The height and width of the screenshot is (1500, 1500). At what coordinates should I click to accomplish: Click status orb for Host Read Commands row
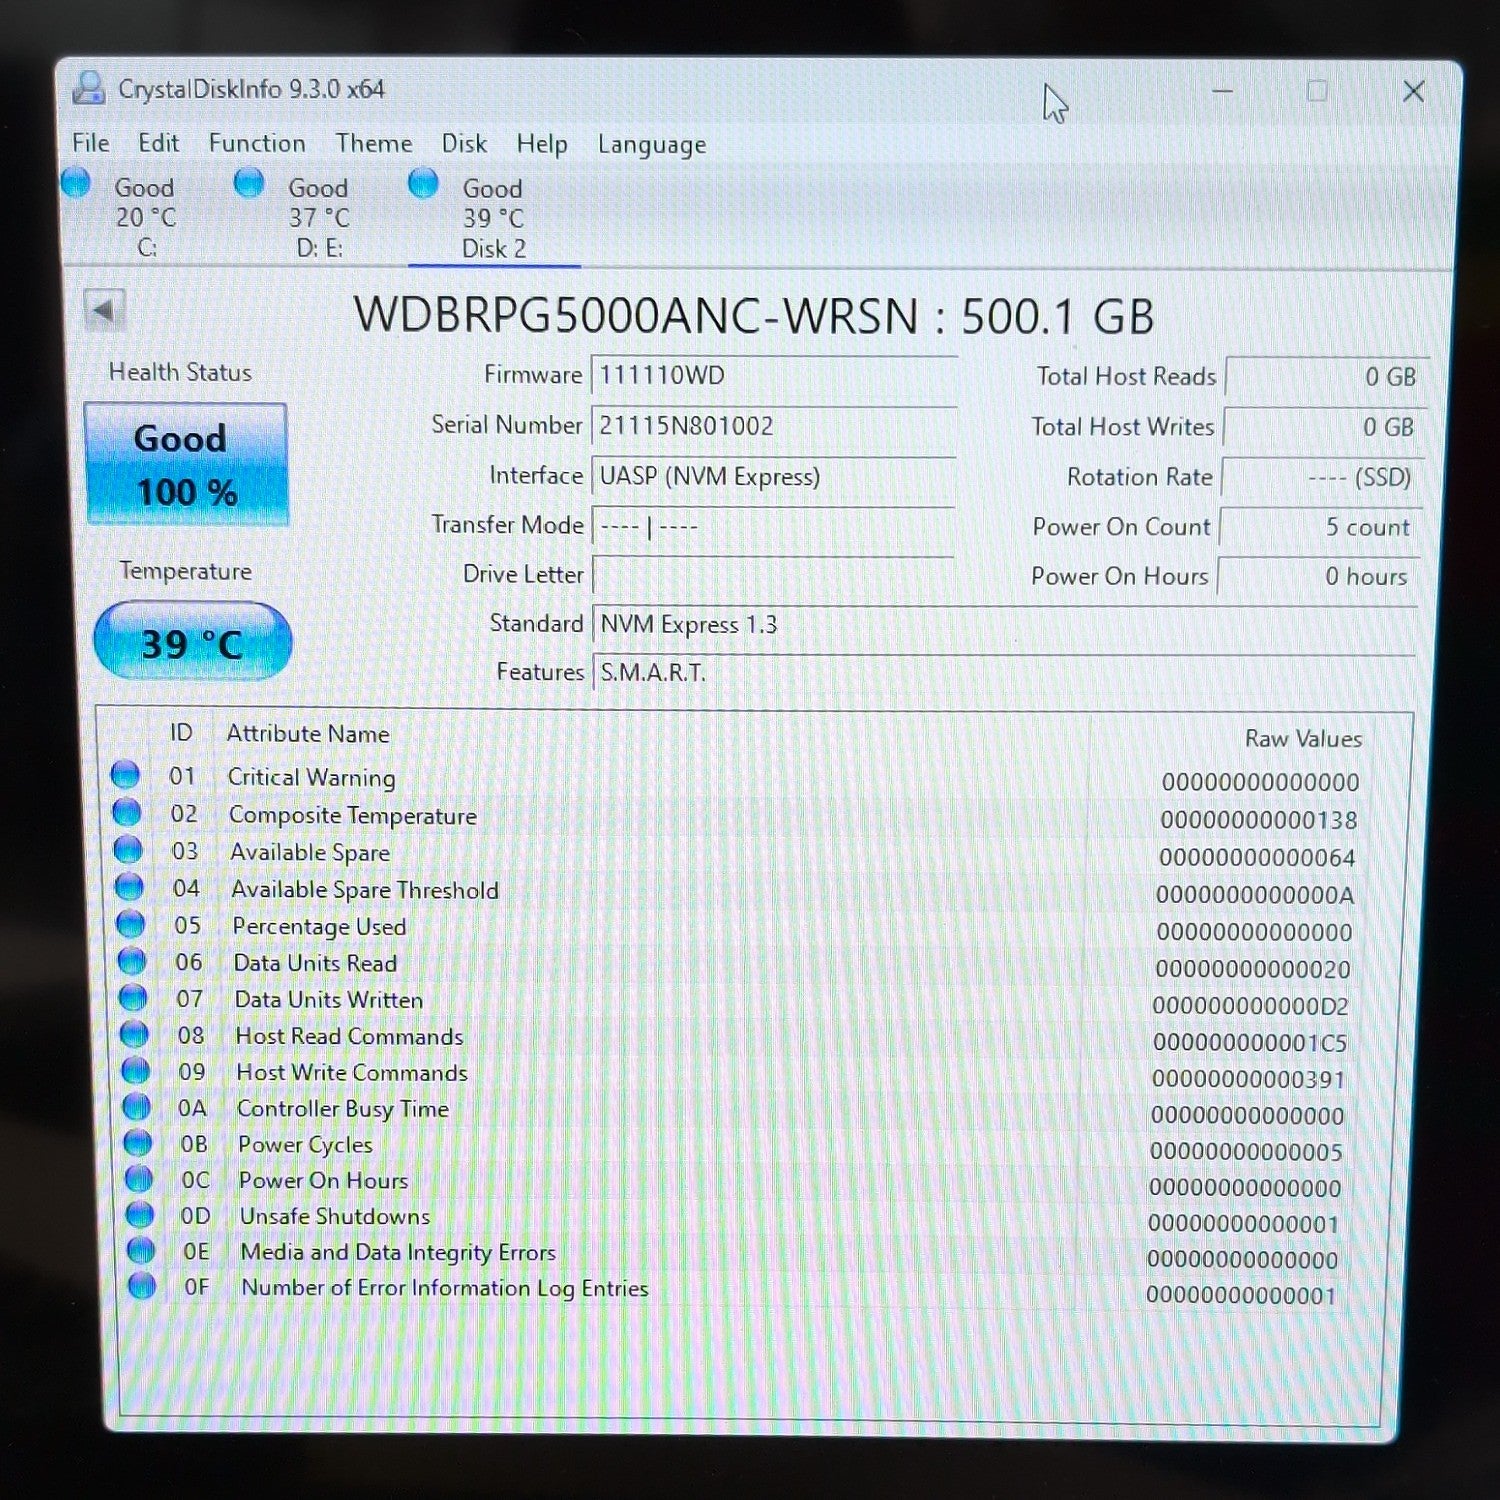click(x=134, y=1033)
